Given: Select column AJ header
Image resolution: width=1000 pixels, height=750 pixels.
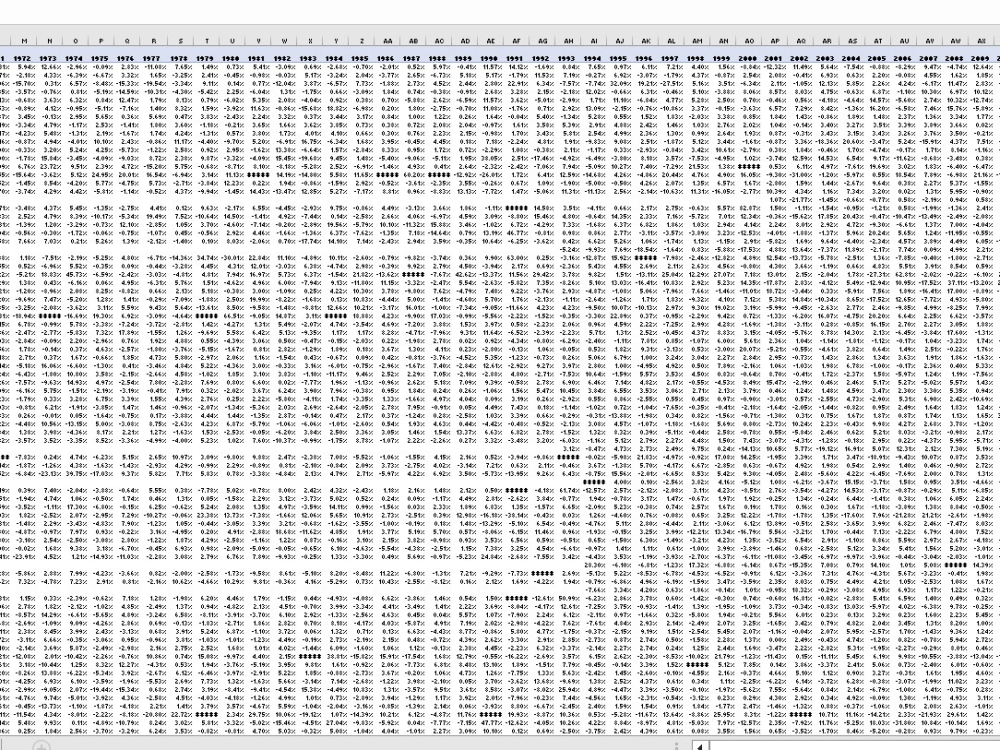Looking at the screenshot, I should [620, 41].
